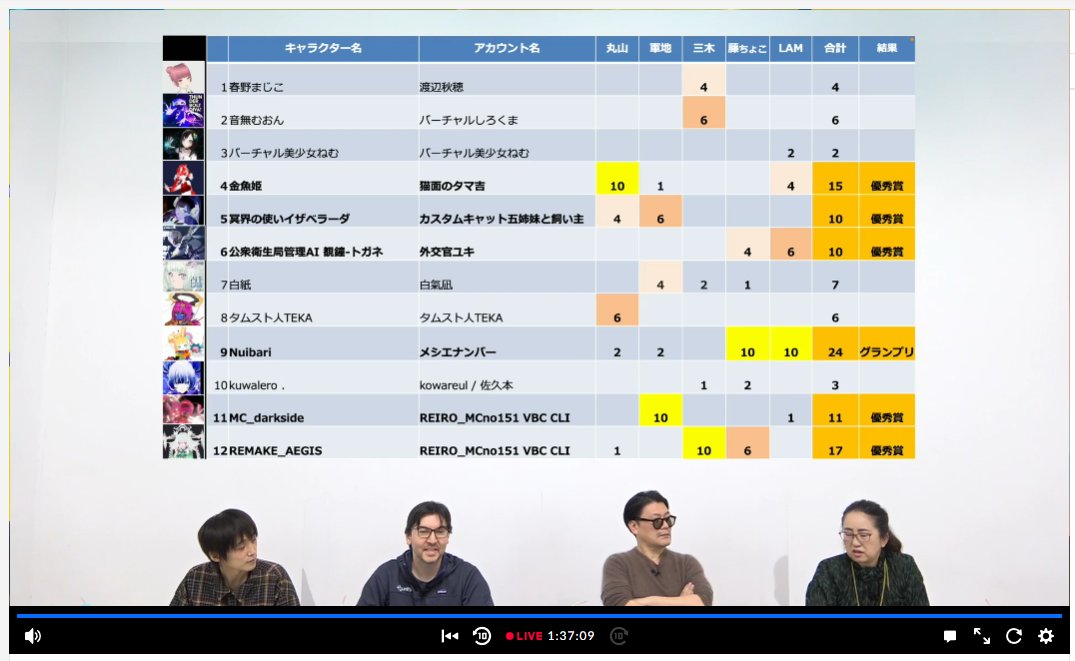Click the アカウント名 column header
This screenshot has width=1075, height=661.
tap(507, 48)
